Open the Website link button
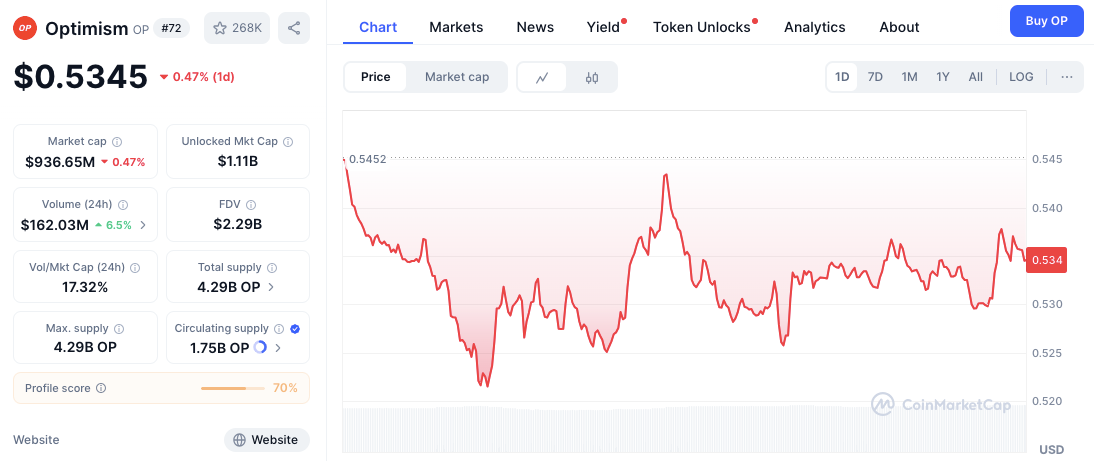This screenshot has width=1094, height=461. coord(267,440)
